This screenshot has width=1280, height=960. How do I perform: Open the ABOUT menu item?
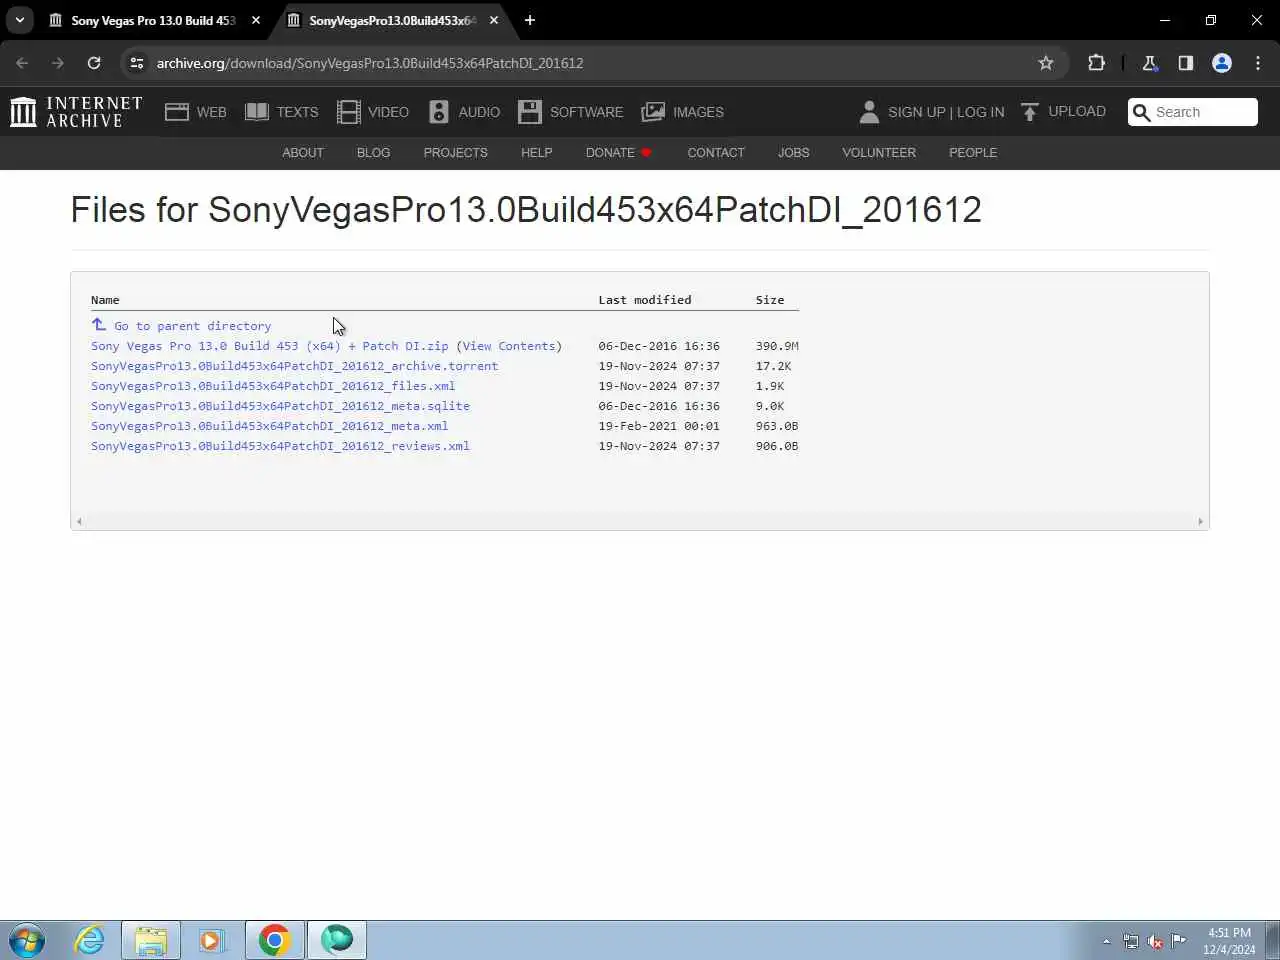[x=303, y=153]
